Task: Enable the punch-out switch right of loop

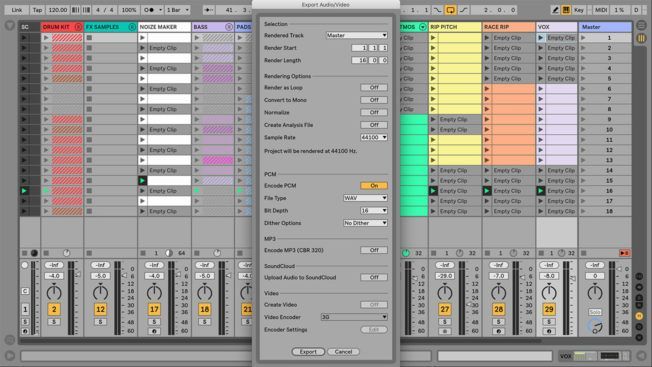Action: tap(463, 10)
